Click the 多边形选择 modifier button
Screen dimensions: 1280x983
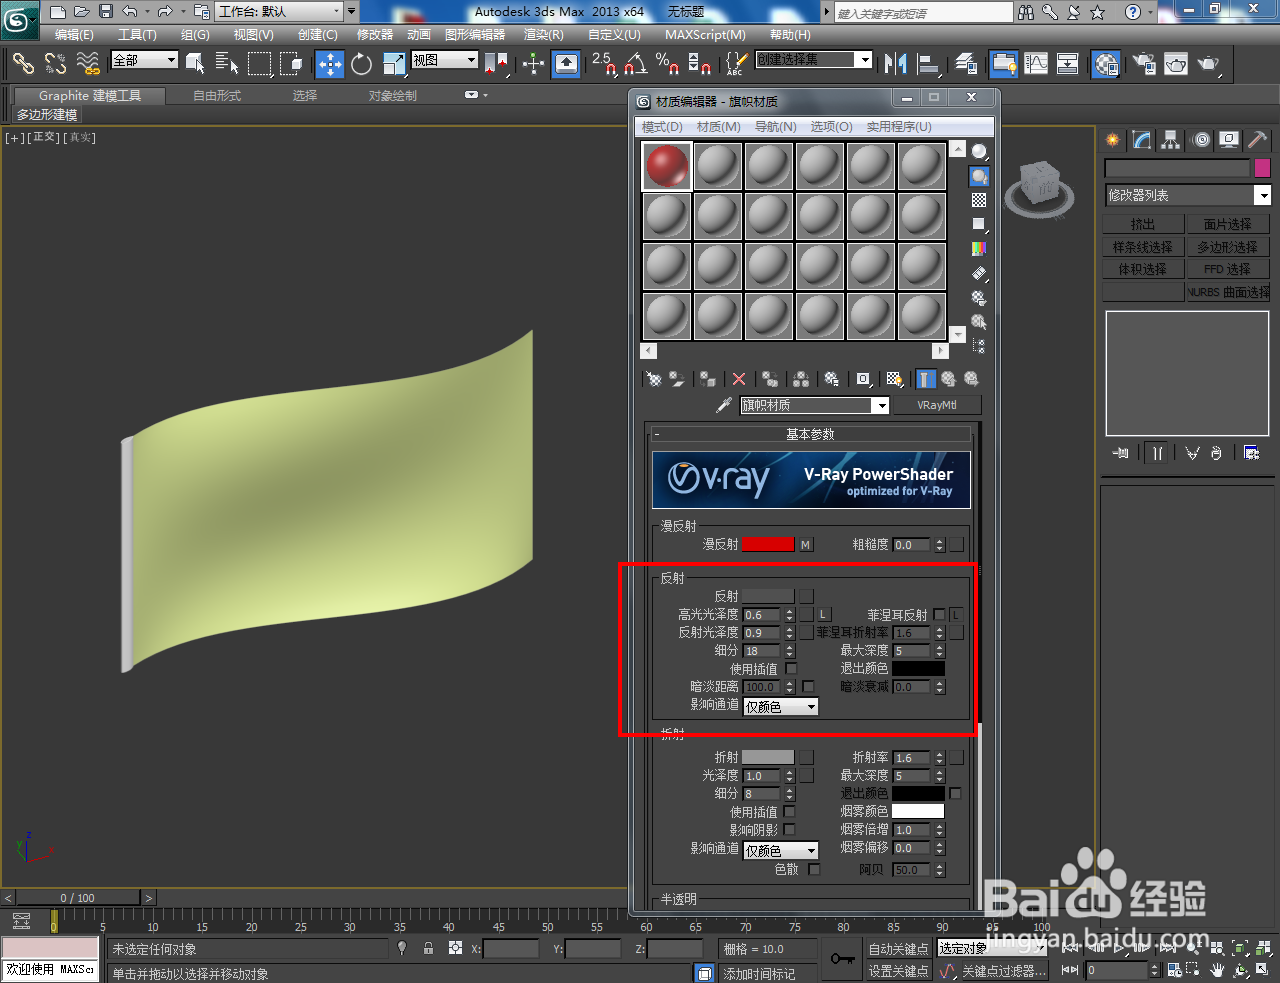click(x=1227, y=247)
